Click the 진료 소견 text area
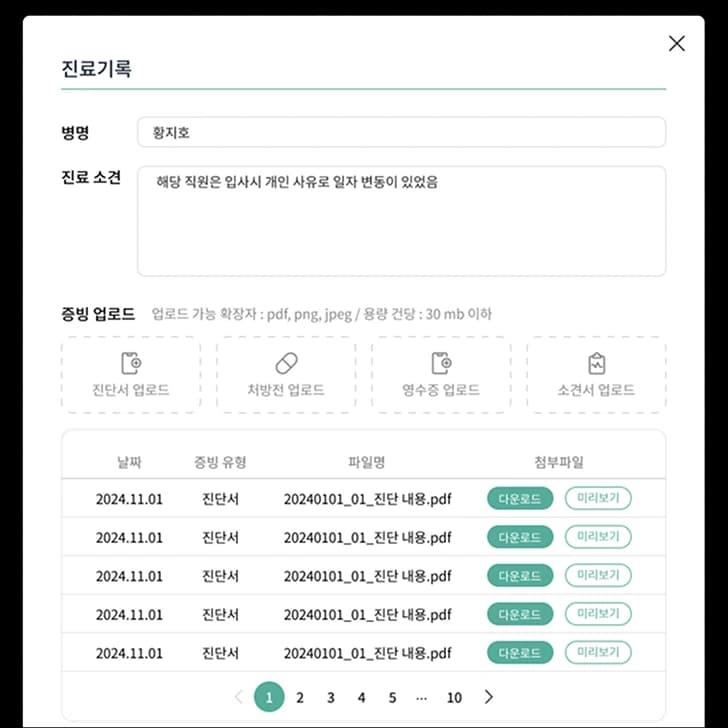728x728 pixels. pyautogui.click(x=402, y=221)
